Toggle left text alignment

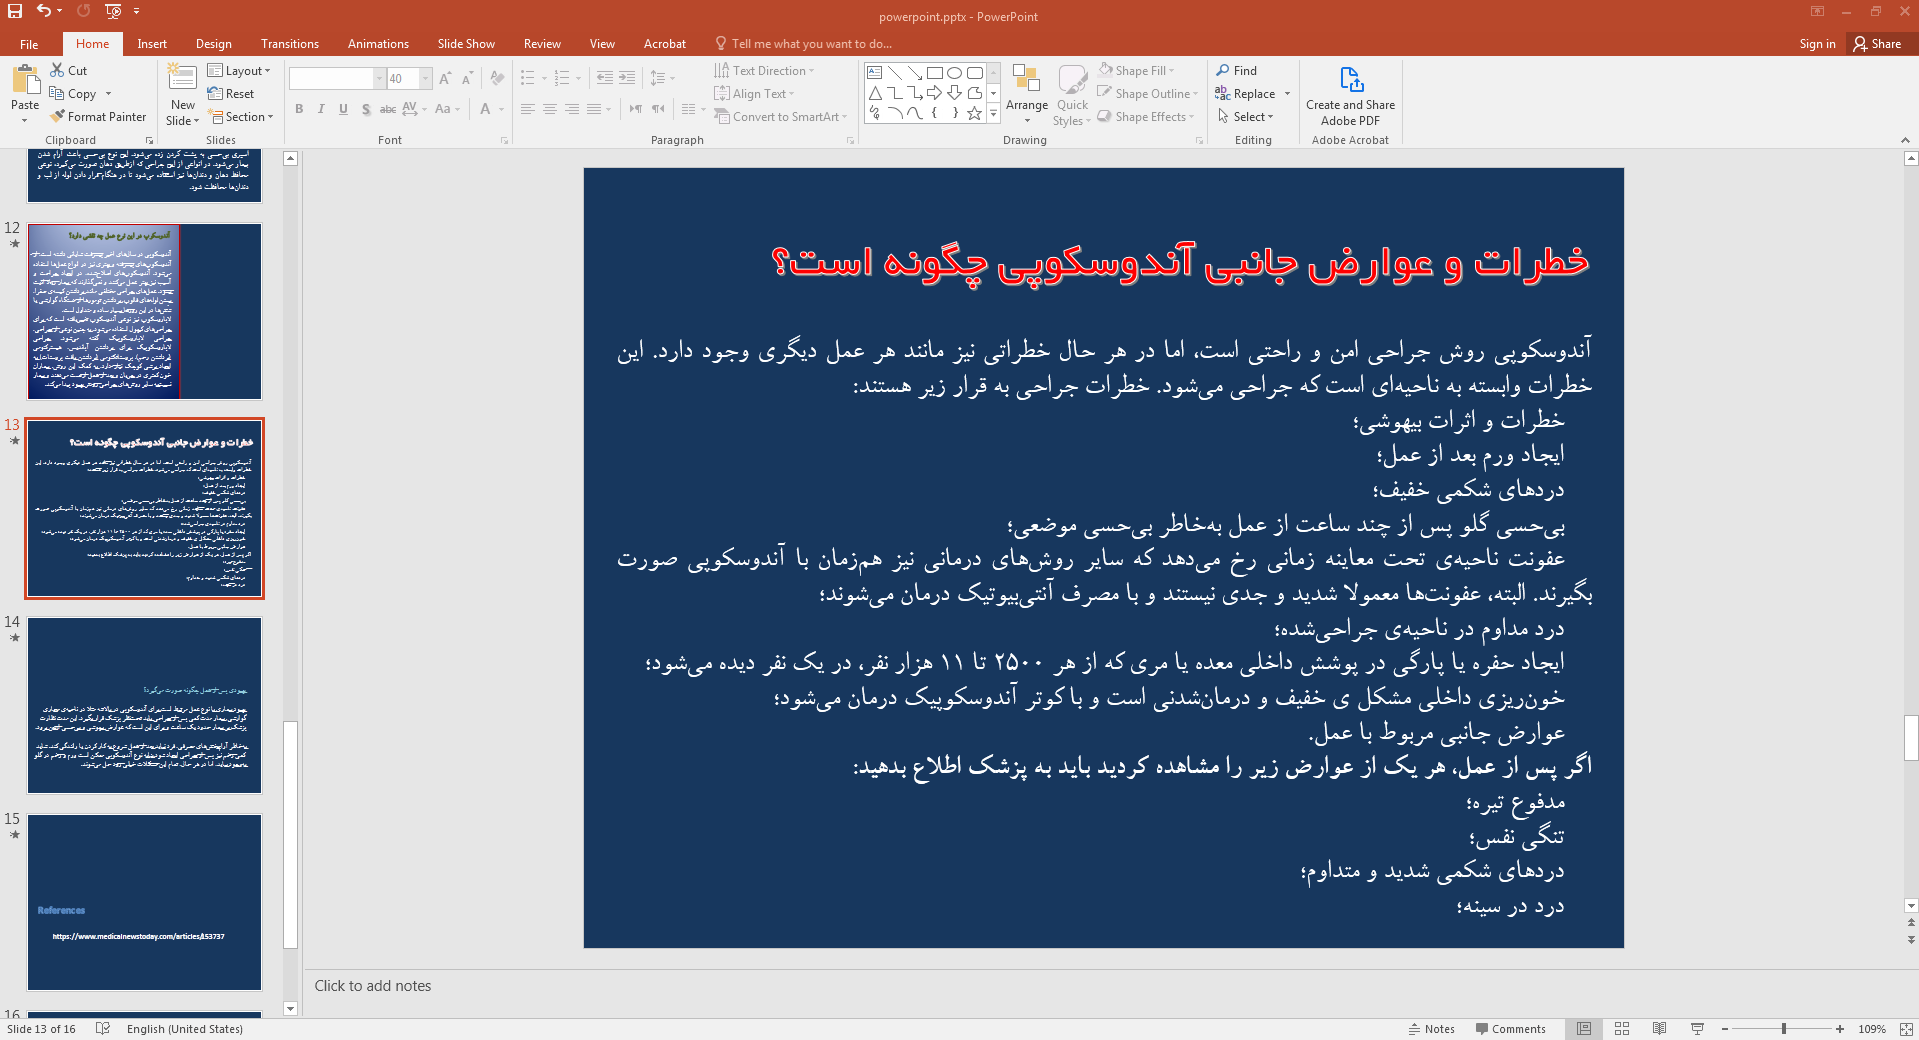(528, 109)
